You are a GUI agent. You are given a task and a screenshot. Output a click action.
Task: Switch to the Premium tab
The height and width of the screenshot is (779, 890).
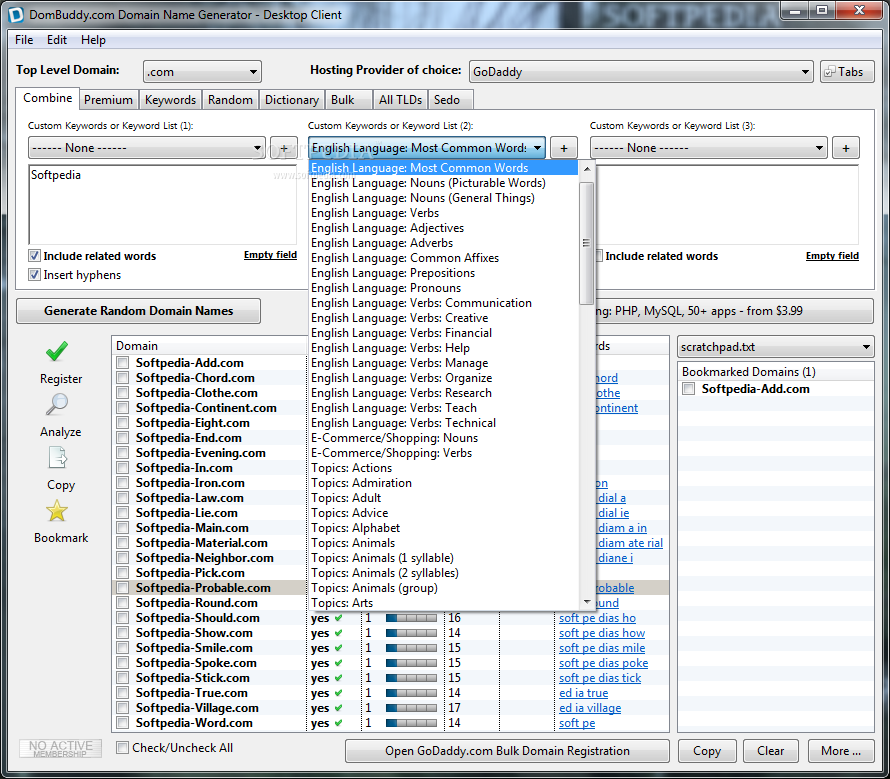pos(108,100)
